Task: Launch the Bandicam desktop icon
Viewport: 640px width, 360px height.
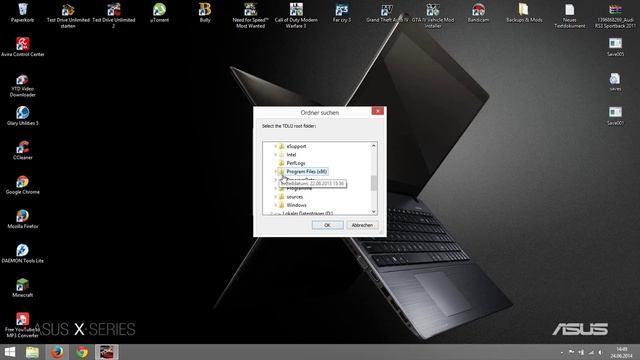Action: [478, 12]
